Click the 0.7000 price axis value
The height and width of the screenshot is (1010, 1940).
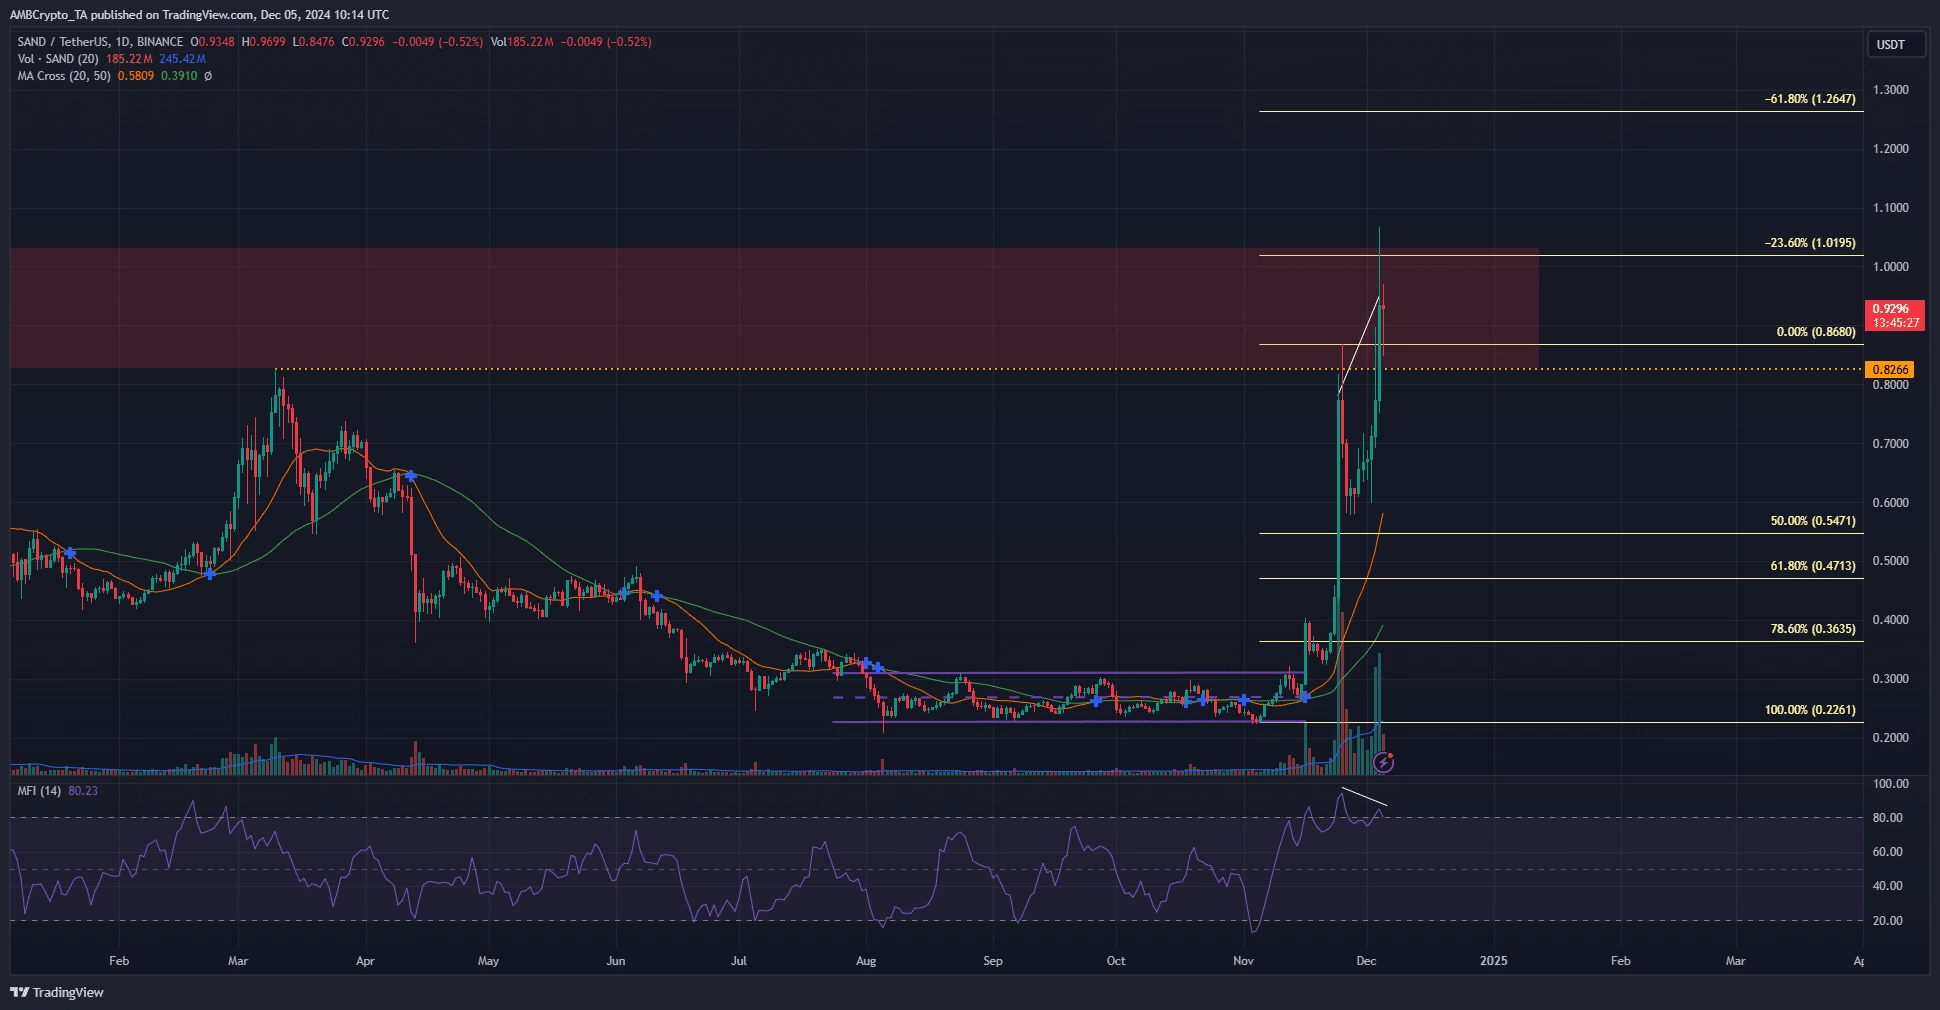pos(1891,444)
